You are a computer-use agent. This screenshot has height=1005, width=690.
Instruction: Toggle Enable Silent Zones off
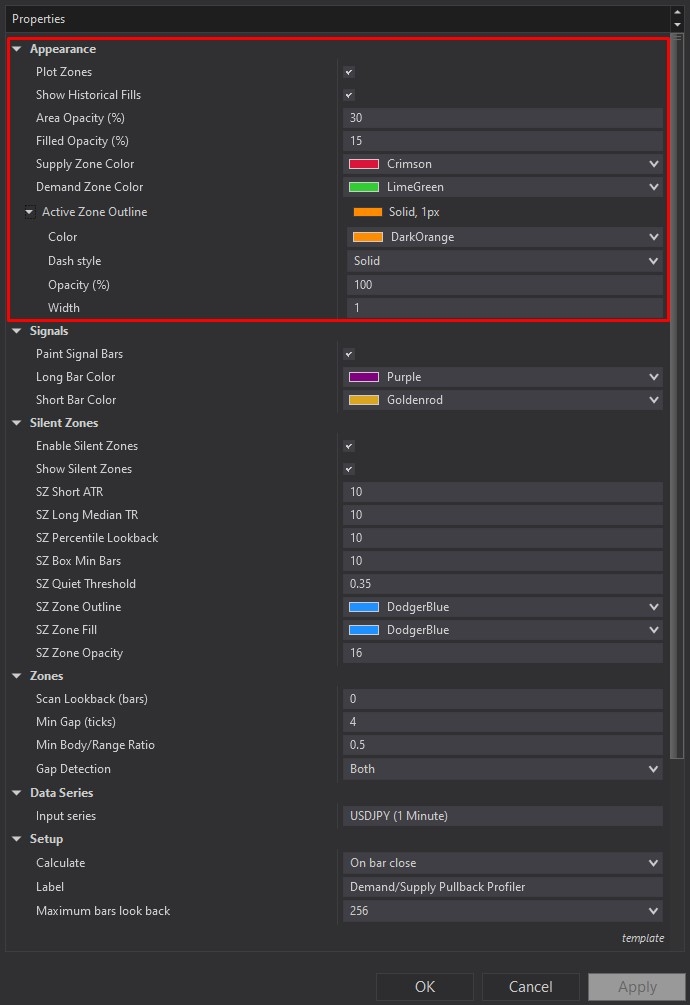tap(348, 445)
